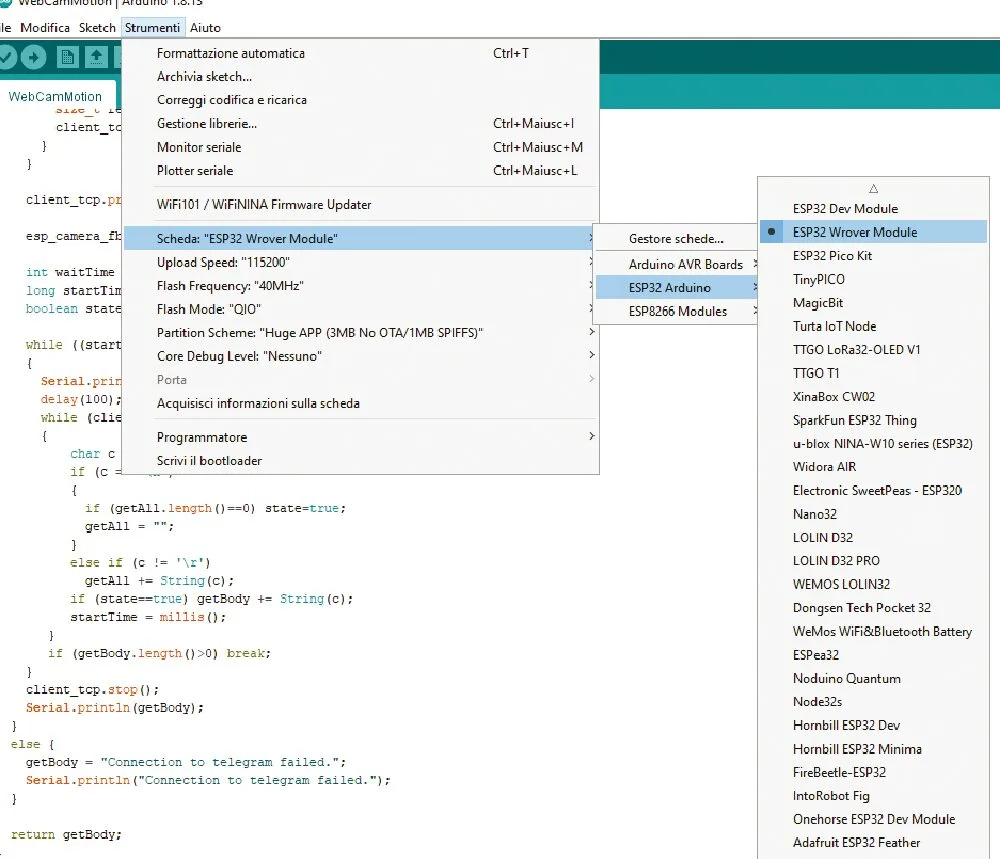The width and height of the screenshot is (1000, 859).
Task: Click the Open sketch toolbar icon
Action: coord(96,57)
